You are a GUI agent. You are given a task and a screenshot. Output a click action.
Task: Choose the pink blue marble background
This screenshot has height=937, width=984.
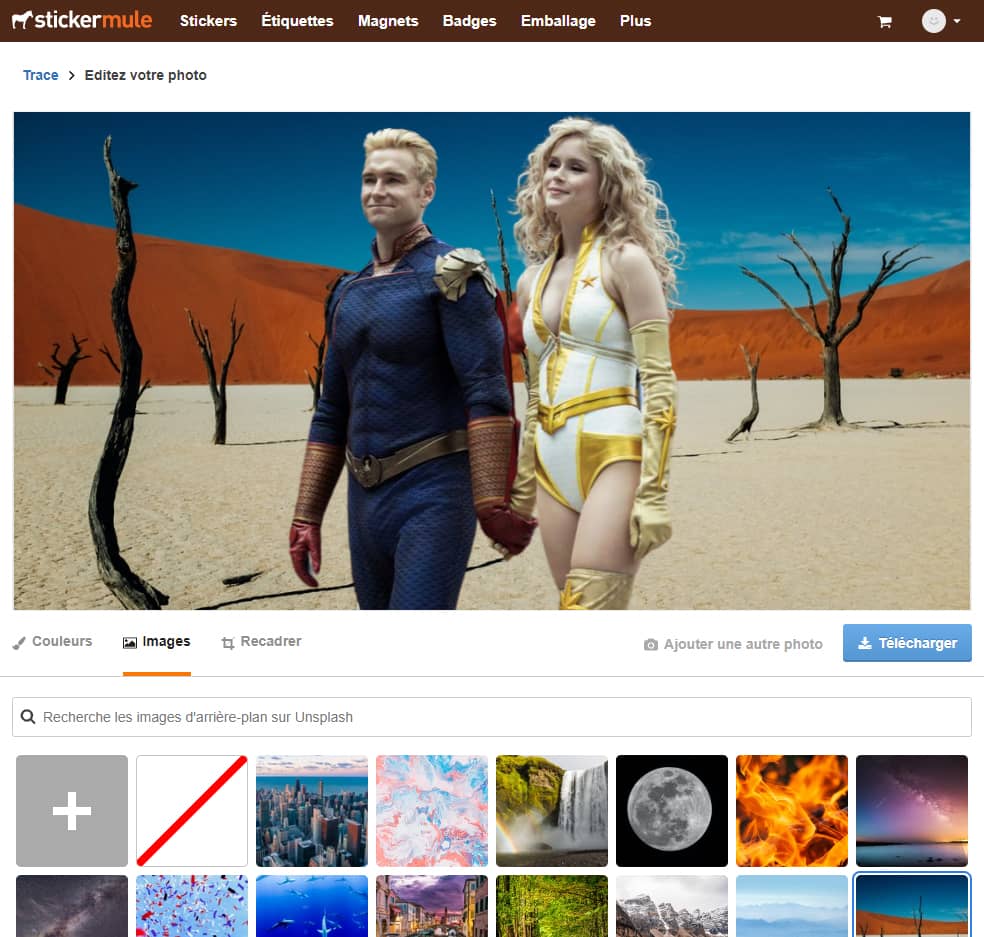[x=432, y=810]
